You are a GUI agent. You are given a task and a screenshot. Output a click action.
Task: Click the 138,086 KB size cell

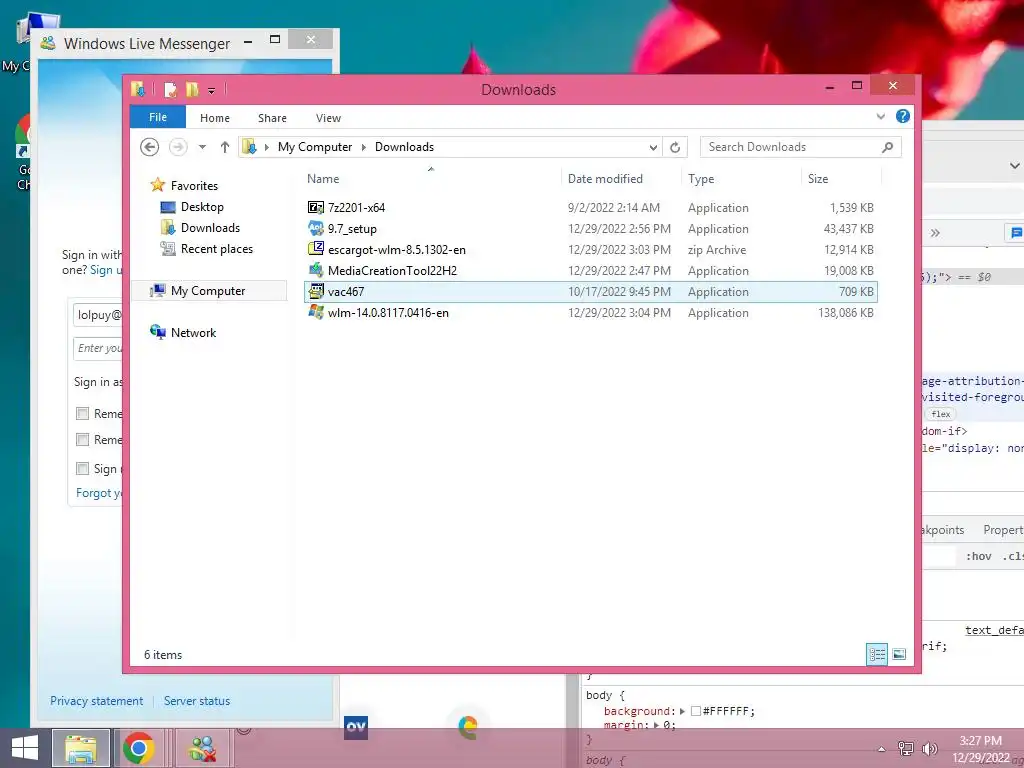pyautogui.click(x=846, y=313)
